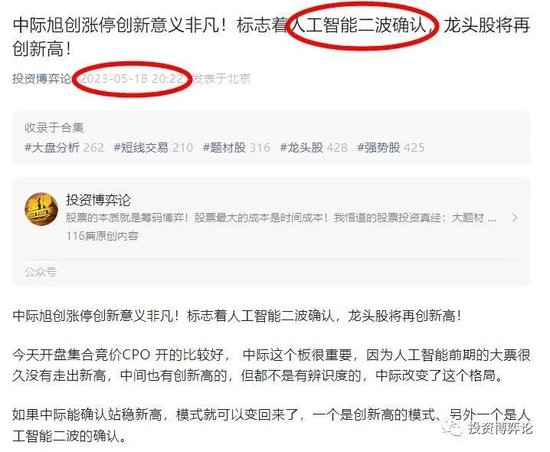Open the account card chevron arrow

tap(515, 218)
